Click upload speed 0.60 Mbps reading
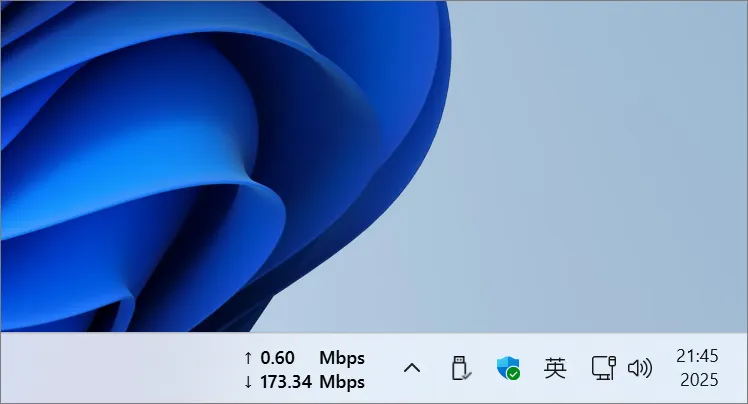748x404 pixels. click(x=304, y=358)
